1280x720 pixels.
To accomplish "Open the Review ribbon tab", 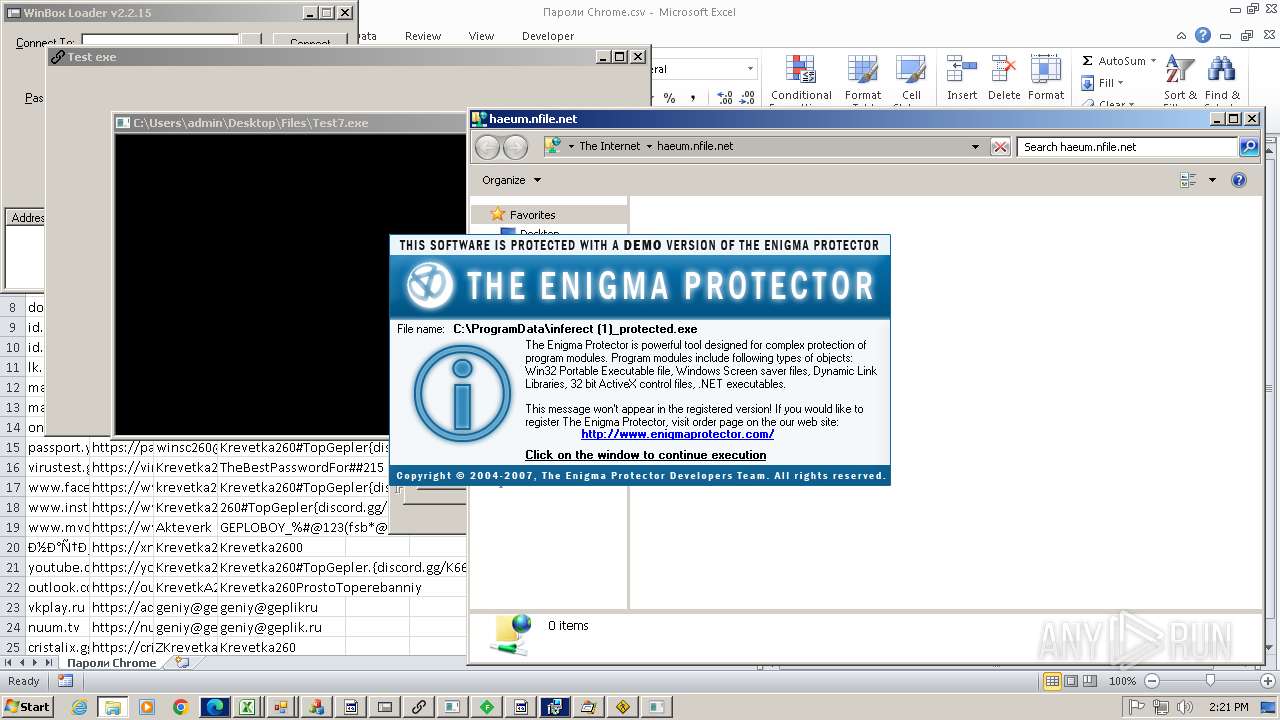I will pos(423,36).
